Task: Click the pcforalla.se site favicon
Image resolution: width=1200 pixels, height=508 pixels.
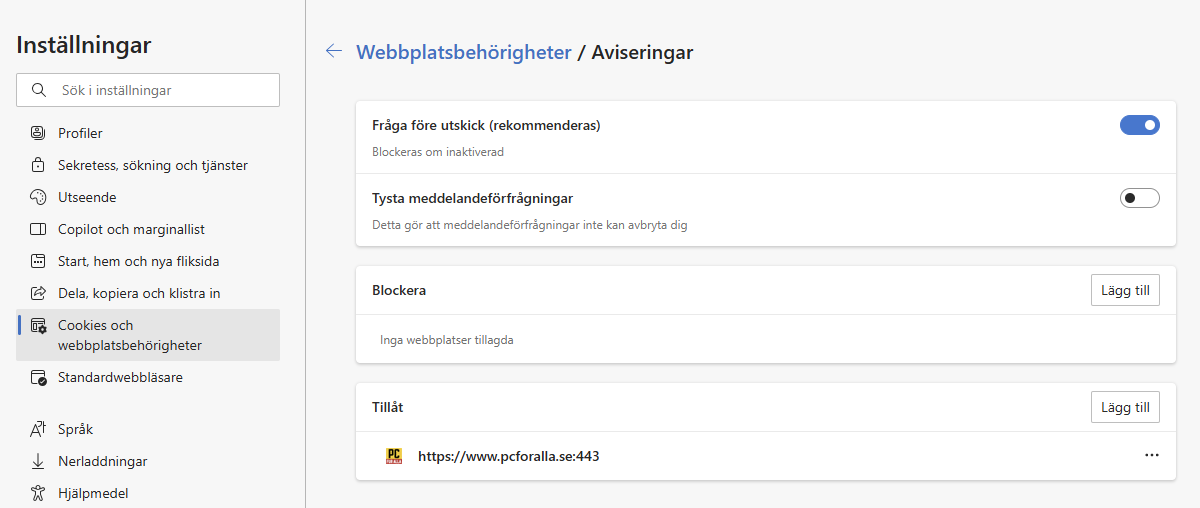Action: click(x=394, y=456)
